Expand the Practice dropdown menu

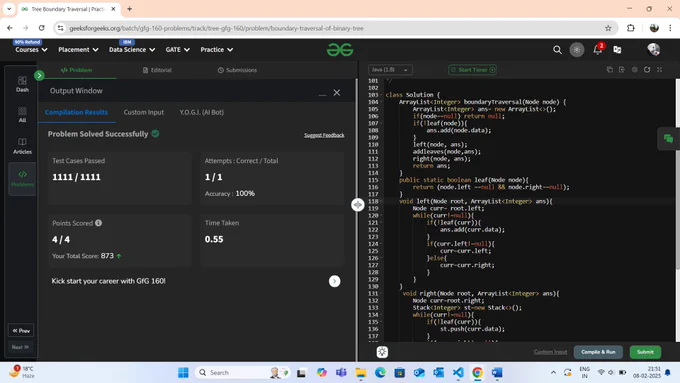click(x=216, y=50)
